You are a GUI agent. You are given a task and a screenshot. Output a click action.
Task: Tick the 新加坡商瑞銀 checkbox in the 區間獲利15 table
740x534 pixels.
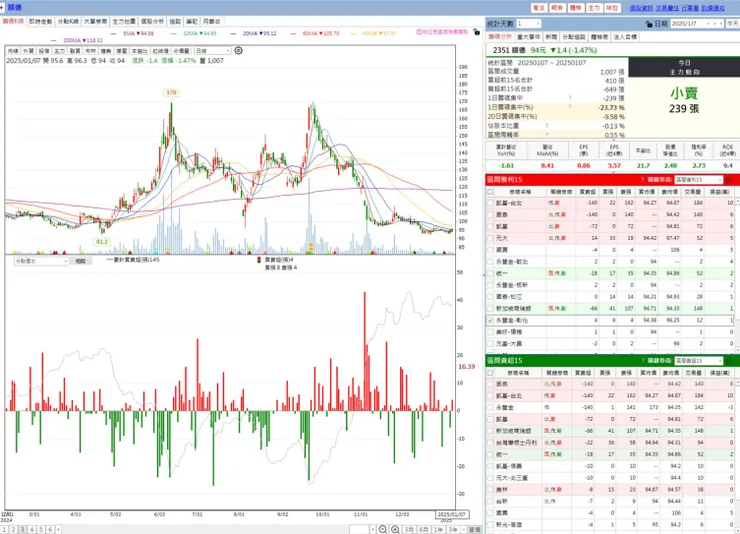click(x=490, y=309)
